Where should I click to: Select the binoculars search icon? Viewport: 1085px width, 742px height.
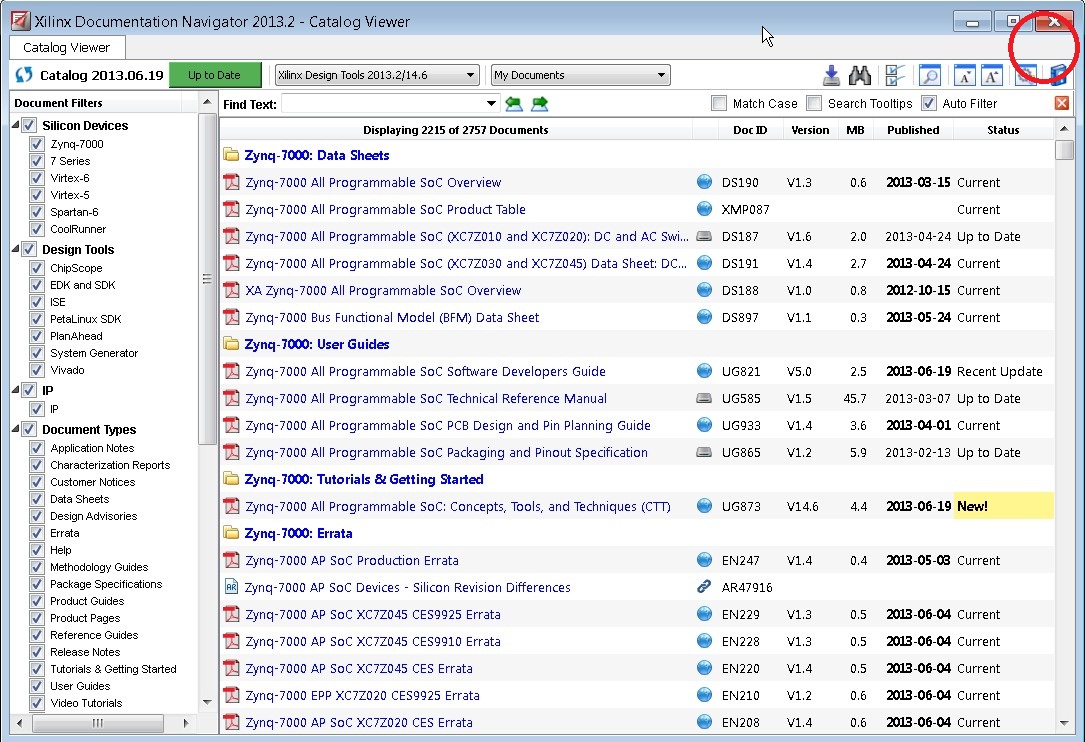[861, 75]
